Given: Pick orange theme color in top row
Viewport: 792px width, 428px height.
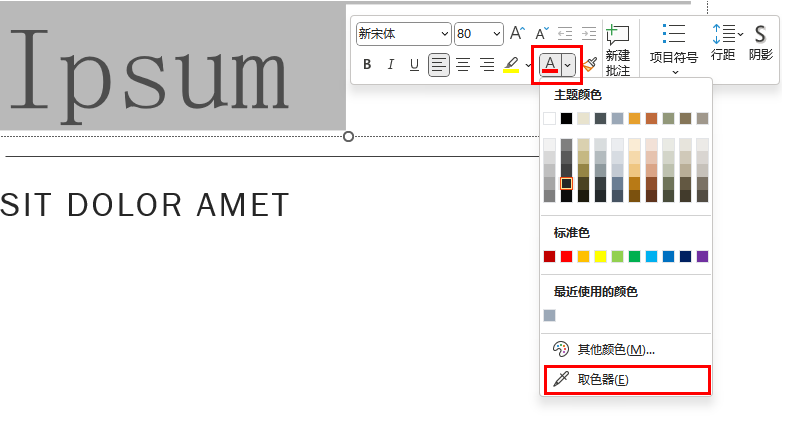Looking at the screenshot, I should coord(634,118).
